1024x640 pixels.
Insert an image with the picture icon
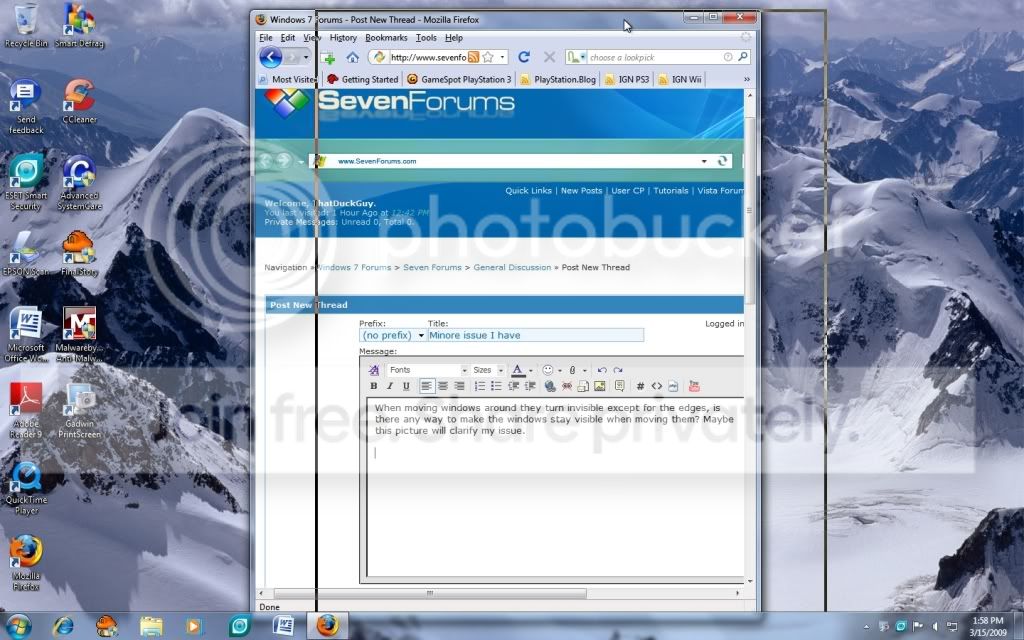click(600, 386)
